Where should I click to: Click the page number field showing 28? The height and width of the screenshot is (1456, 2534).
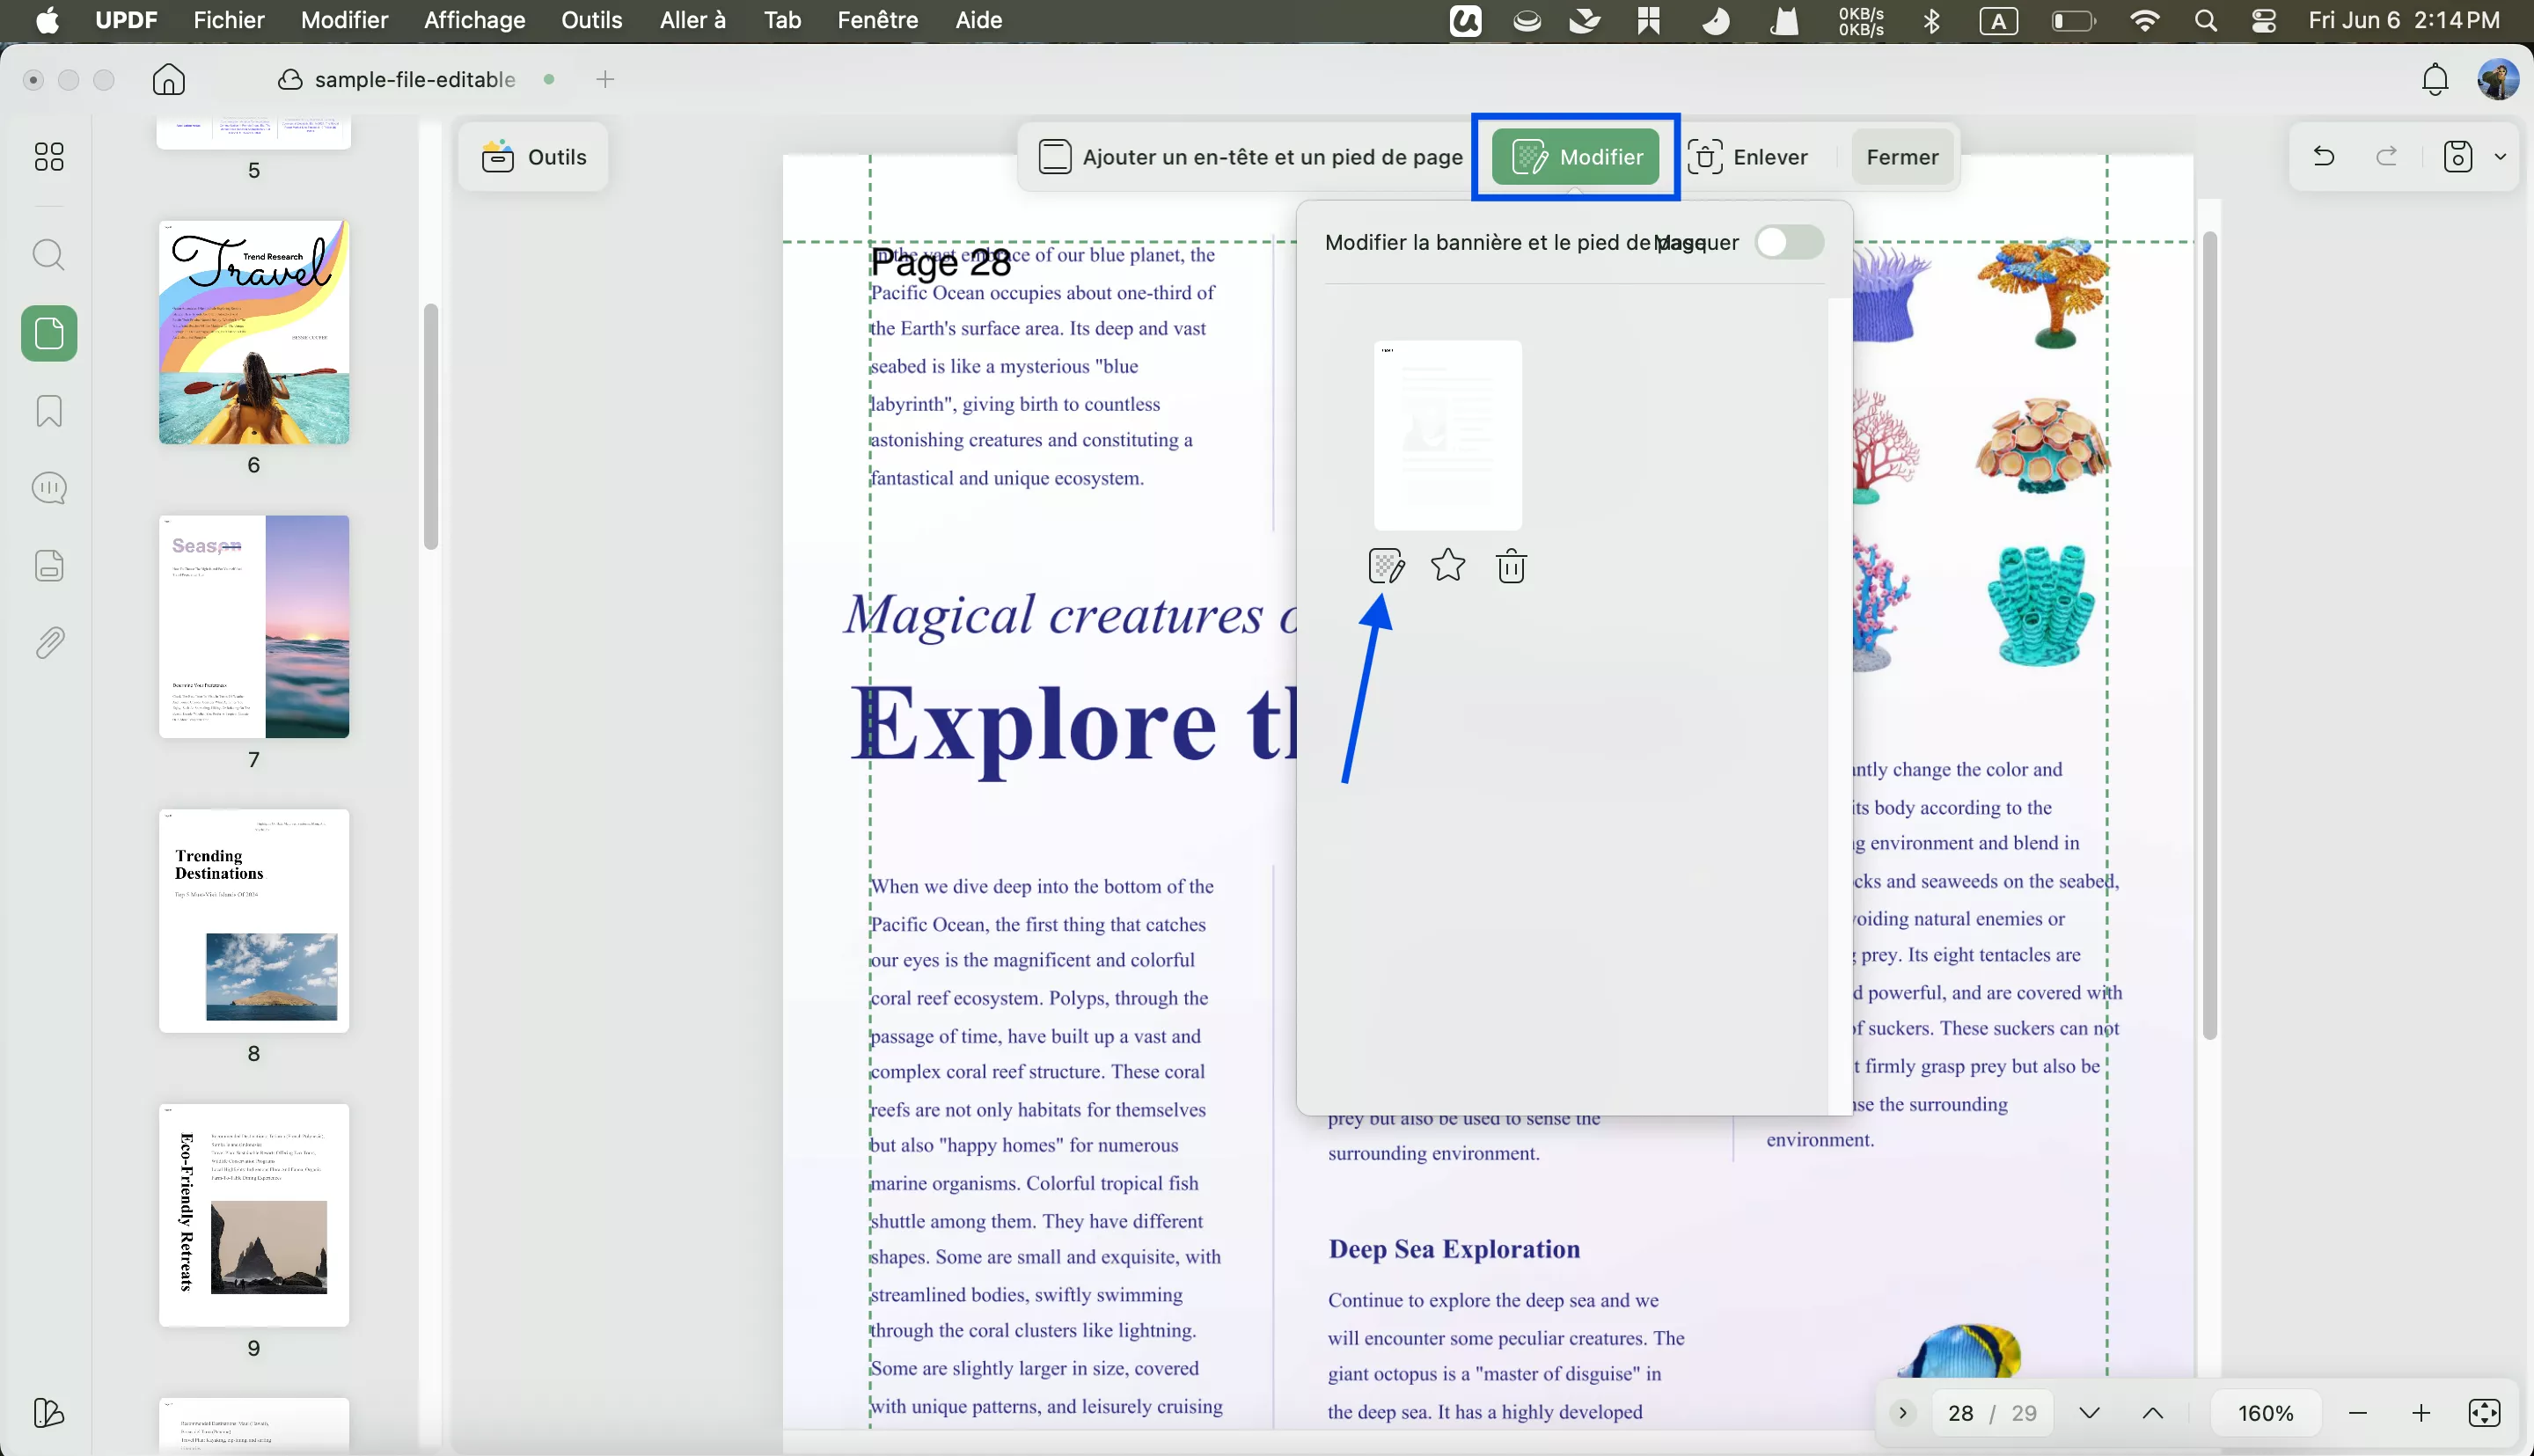[1960, 1413]
